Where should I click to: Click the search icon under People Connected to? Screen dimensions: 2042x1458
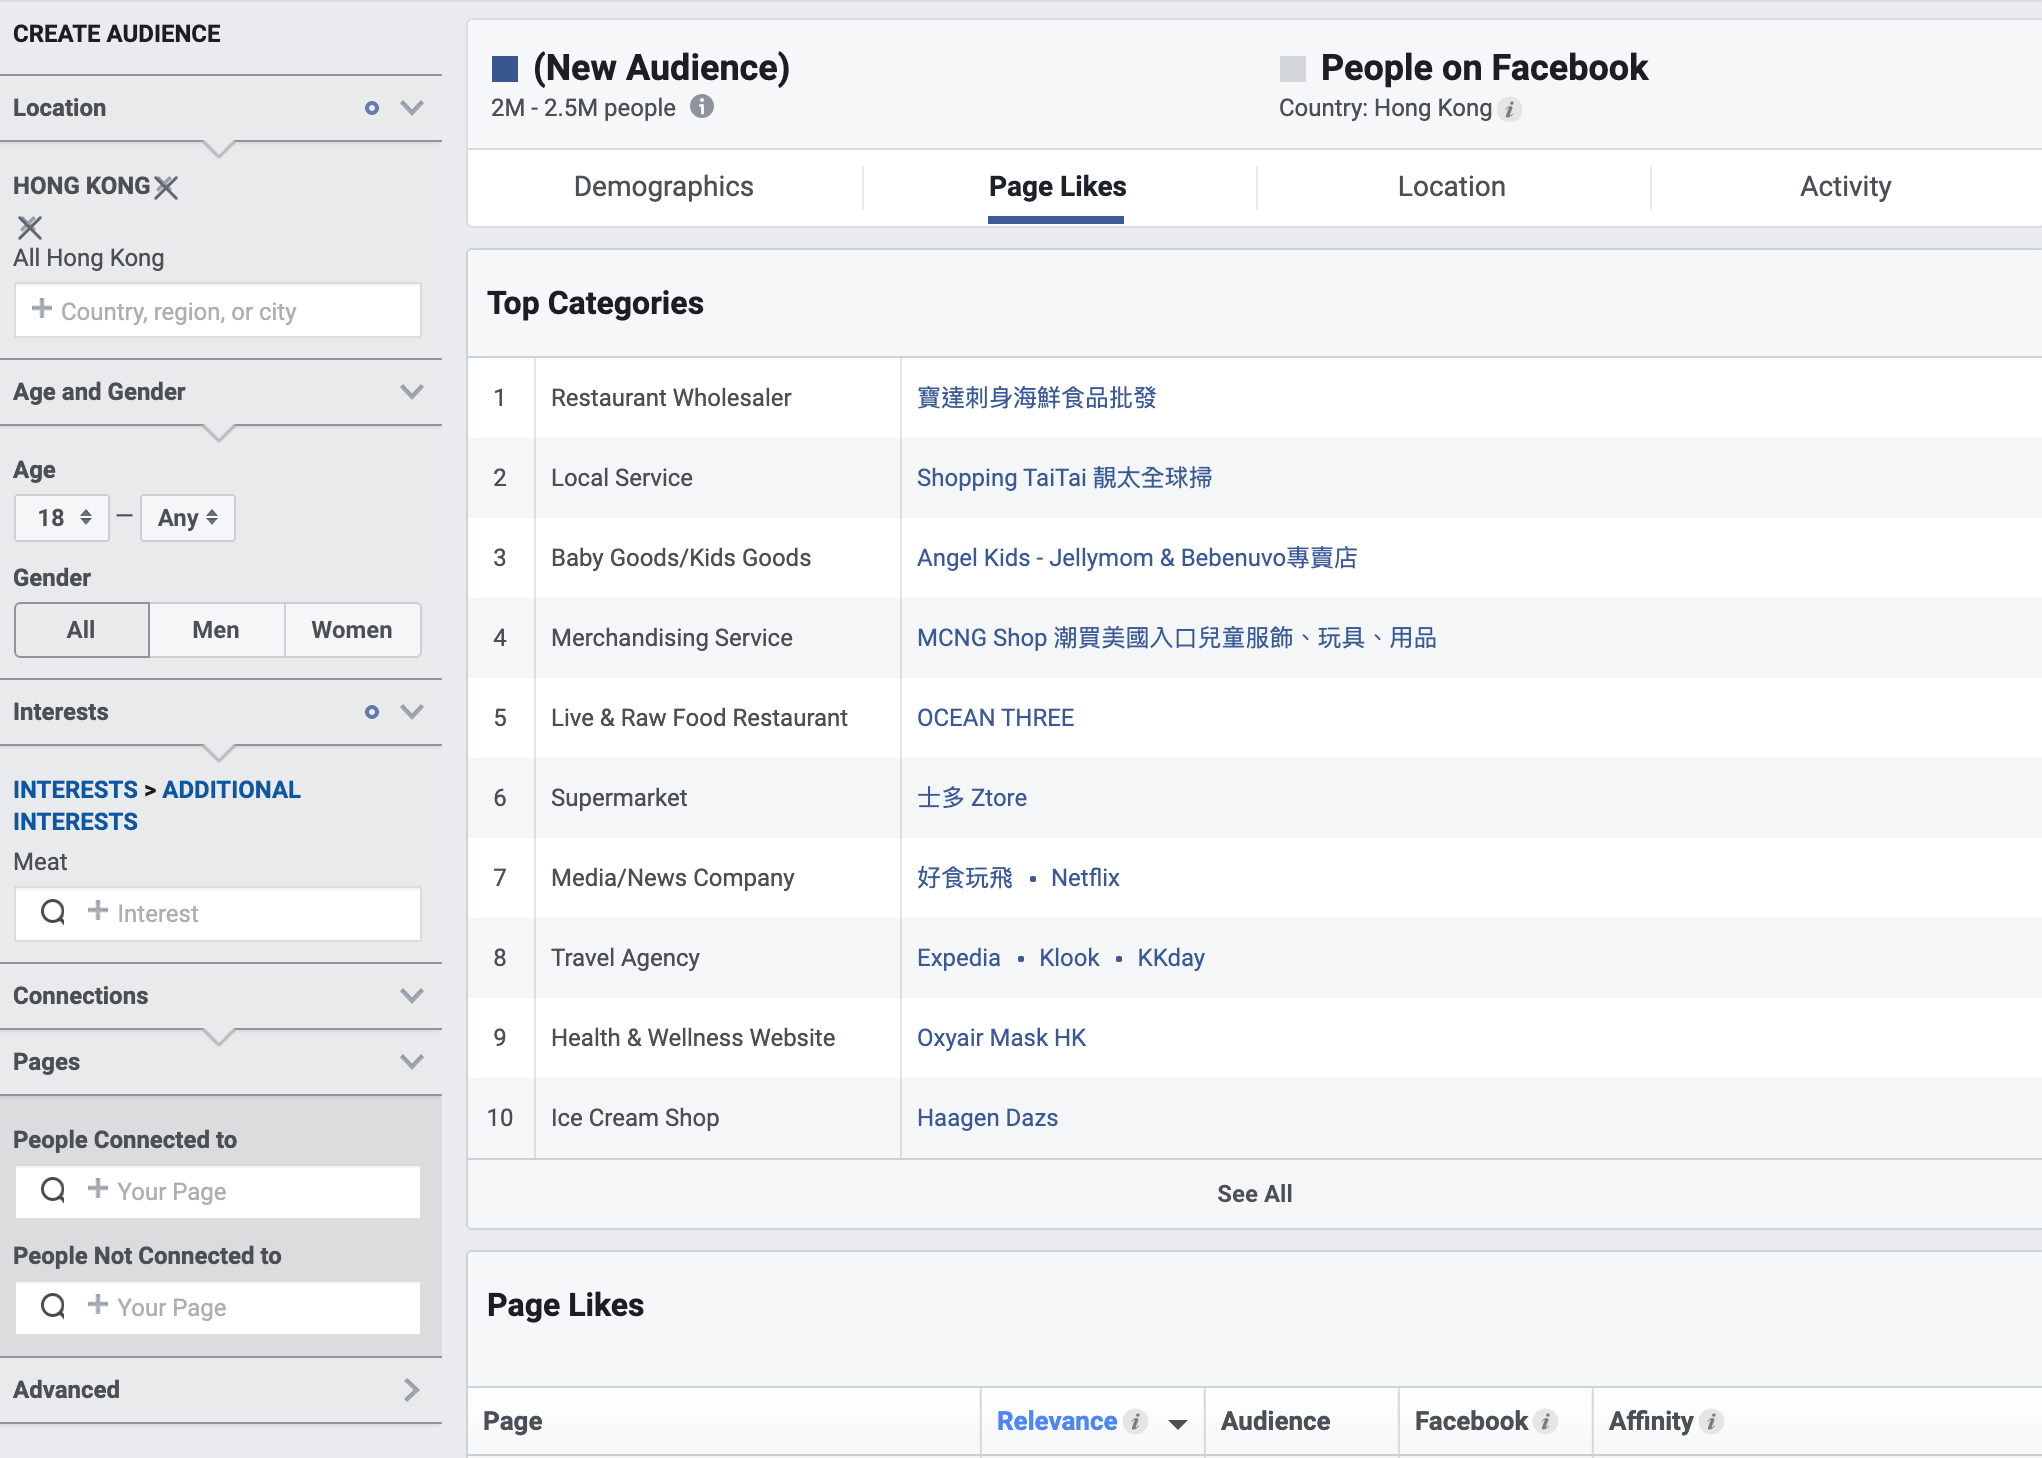click(x=53, y=1190)
